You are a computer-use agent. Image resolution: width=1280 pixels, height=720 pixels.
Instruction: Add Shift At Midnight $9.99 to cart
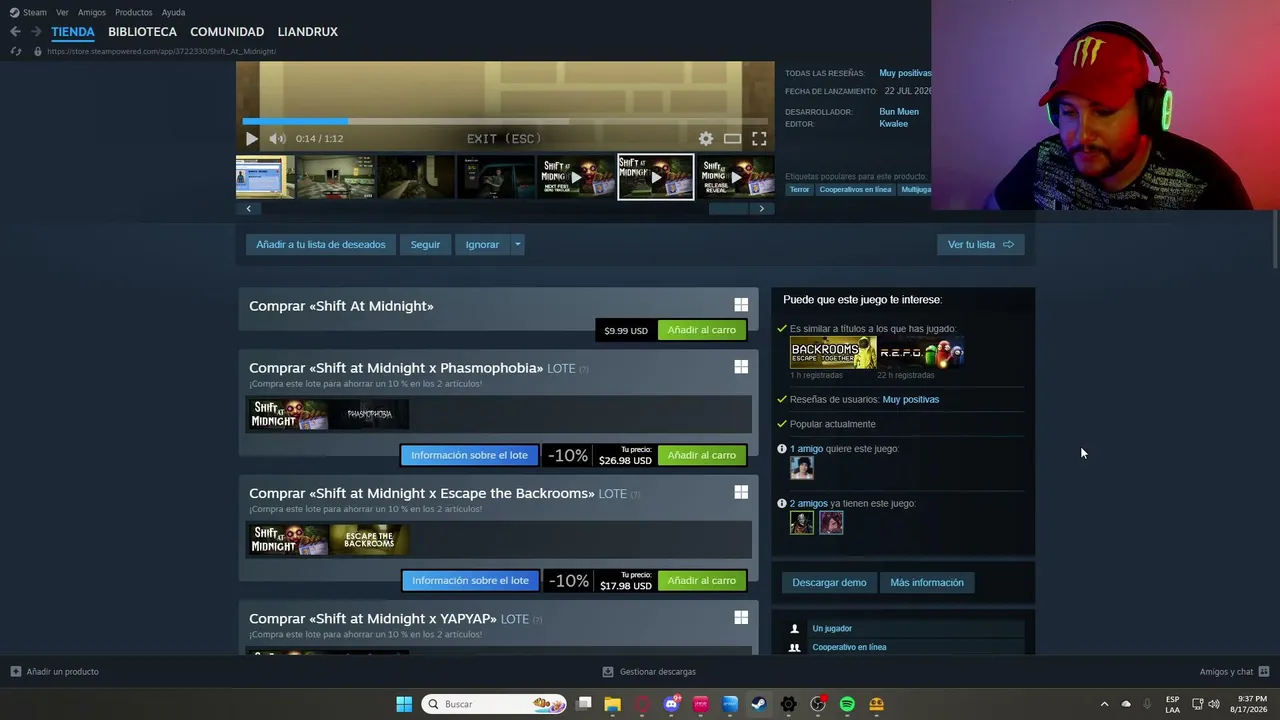pyautogui.click(x=701, y=330)
